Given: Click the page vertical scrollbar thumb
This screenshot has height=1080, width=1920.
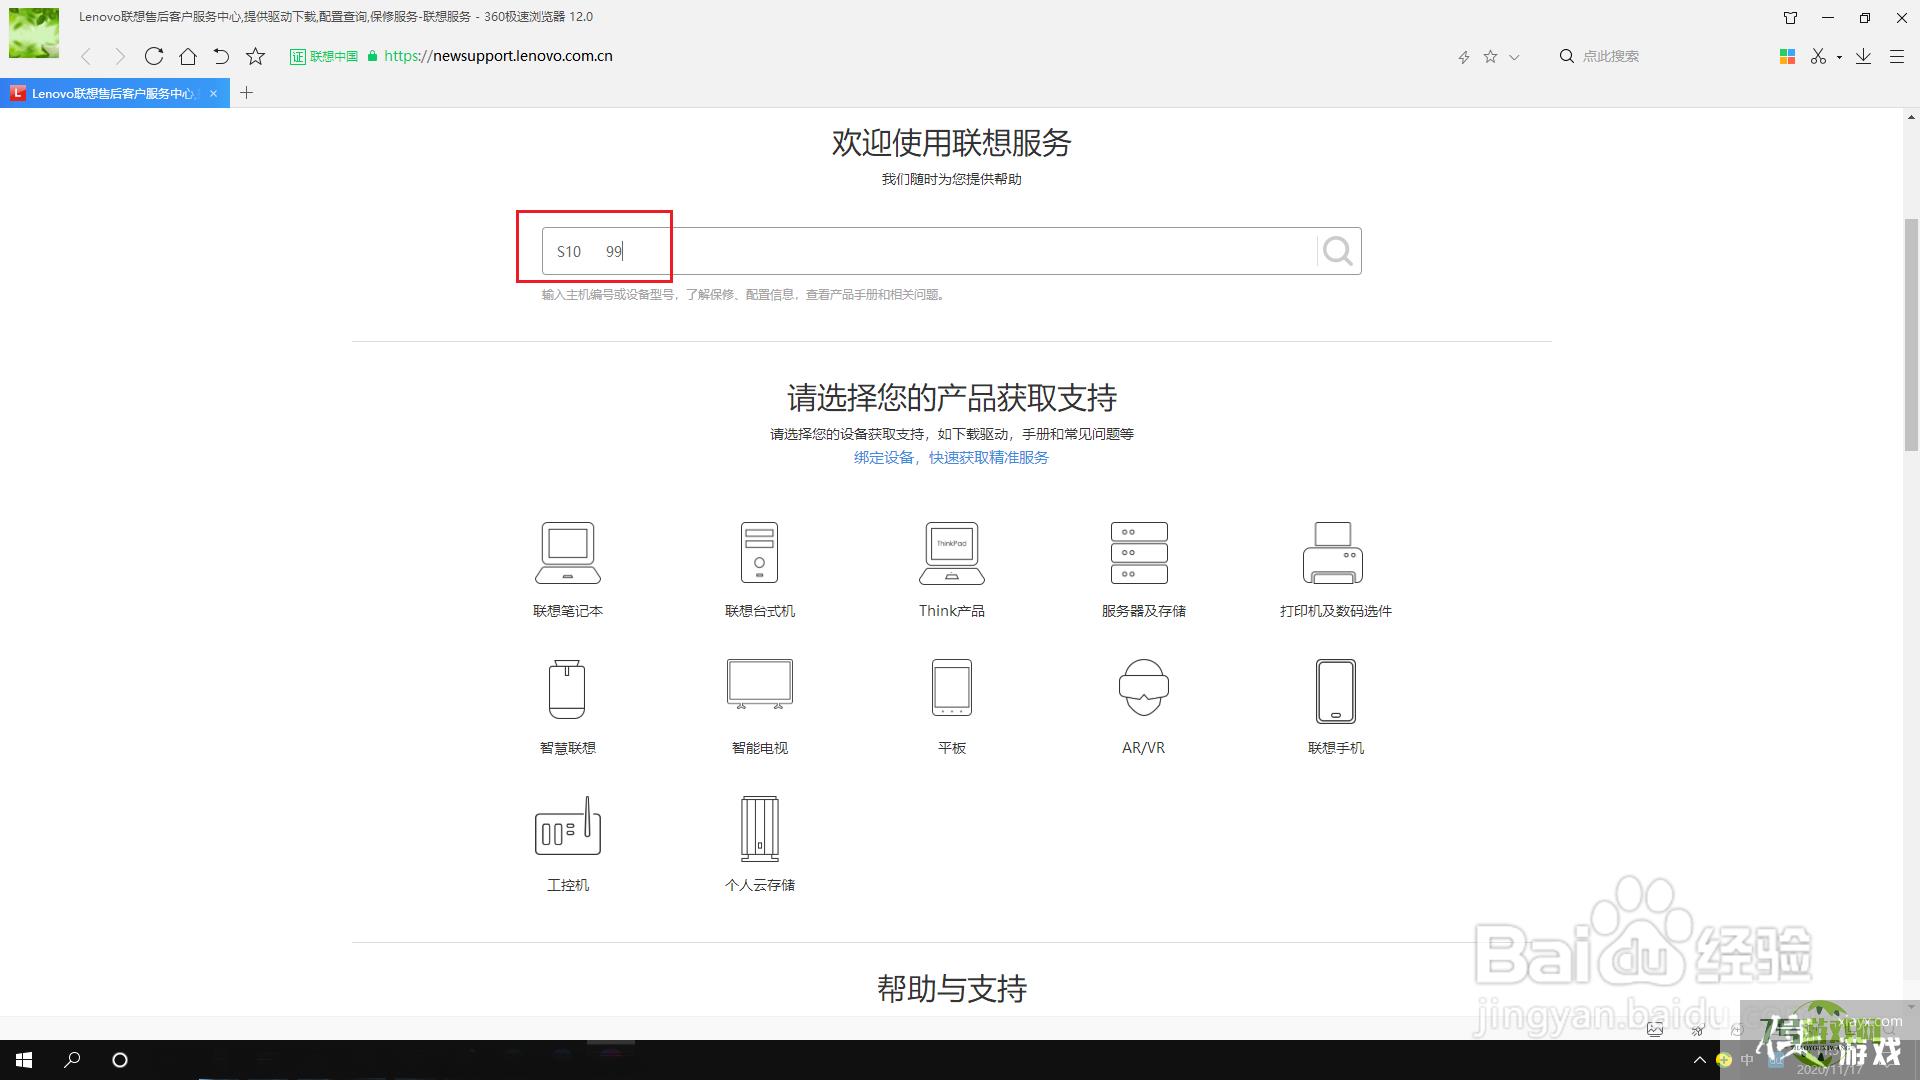Looking at the screenshot, I should click(x=1911, y=334).
